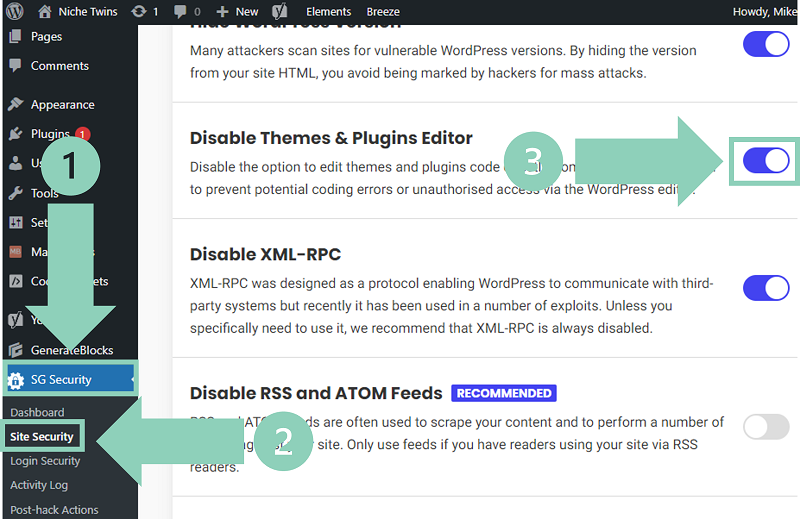Click the Comments icon in sidebar

tap(15, 65)
